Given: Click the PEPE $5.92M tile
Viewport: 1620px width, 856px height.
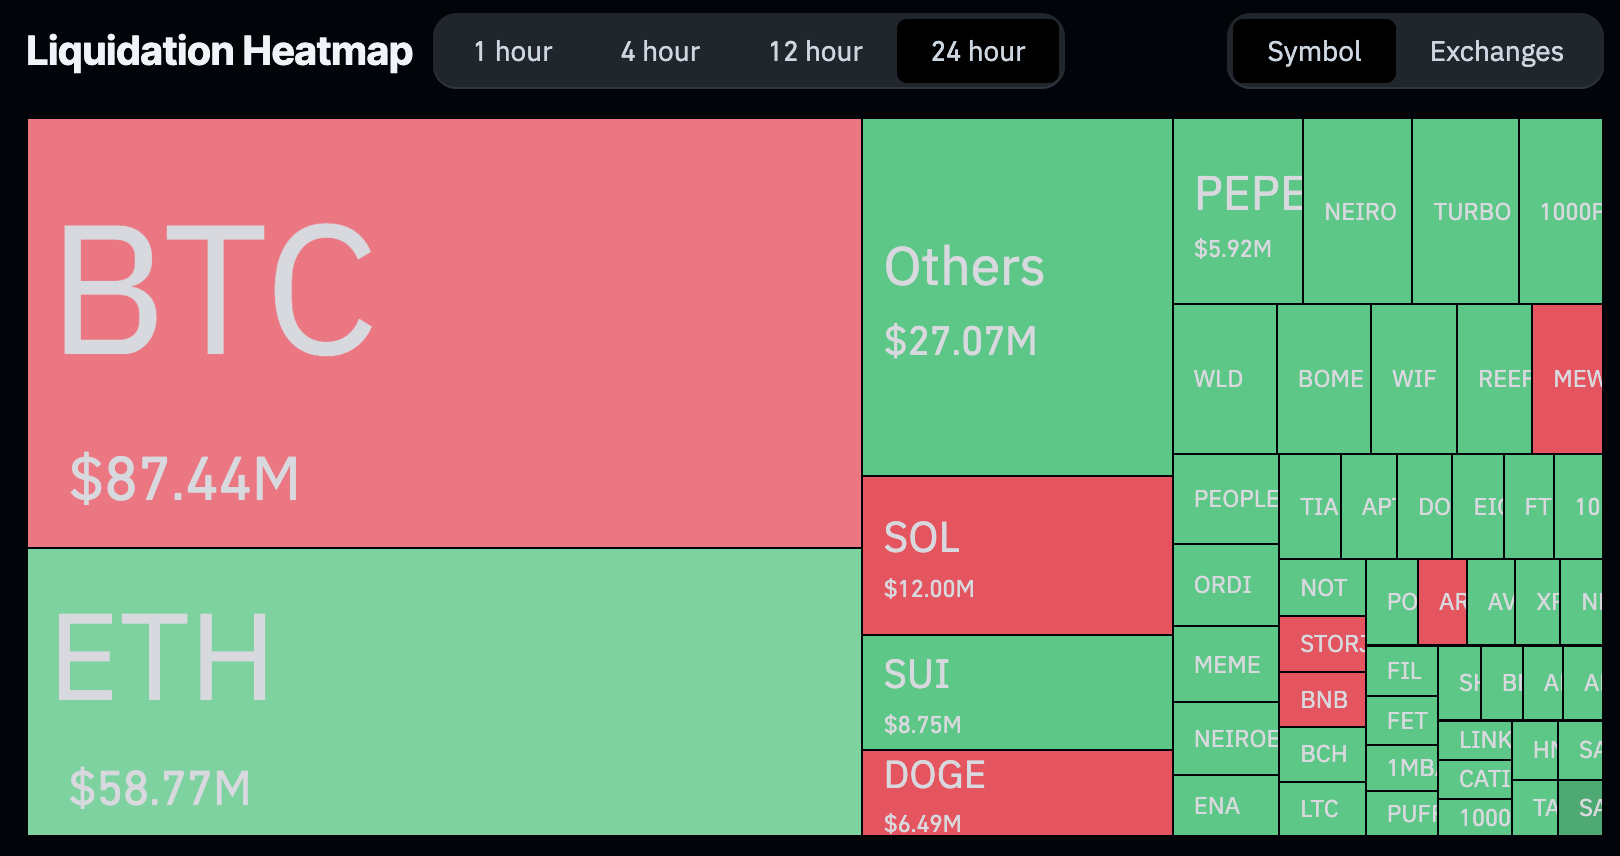Looking at the screenshot, I should point(1238,211).
